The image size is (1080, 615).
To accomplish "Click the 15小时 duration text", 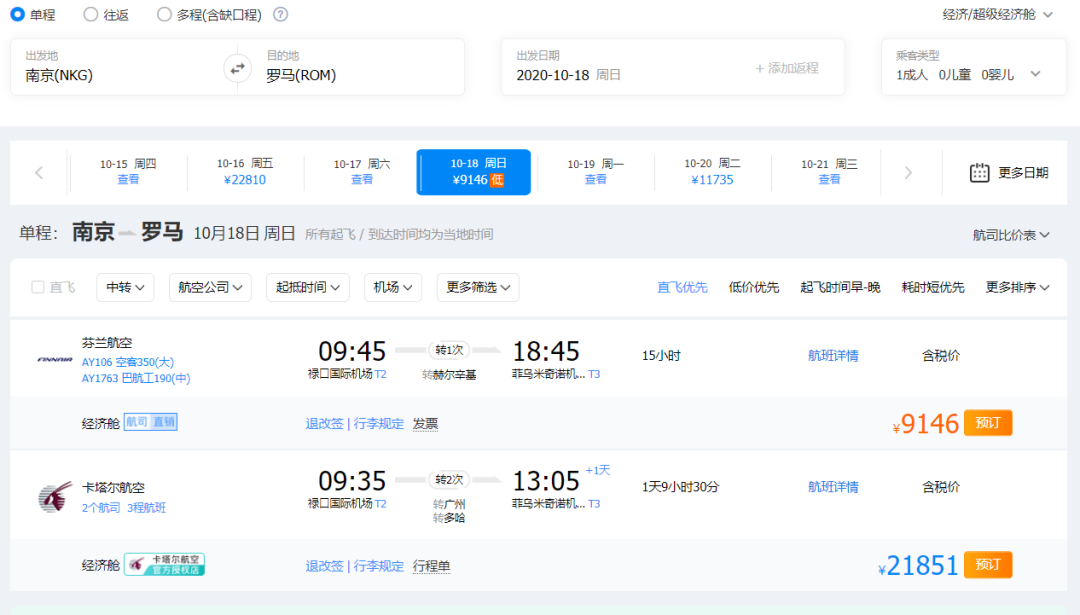I will [661, 355].
